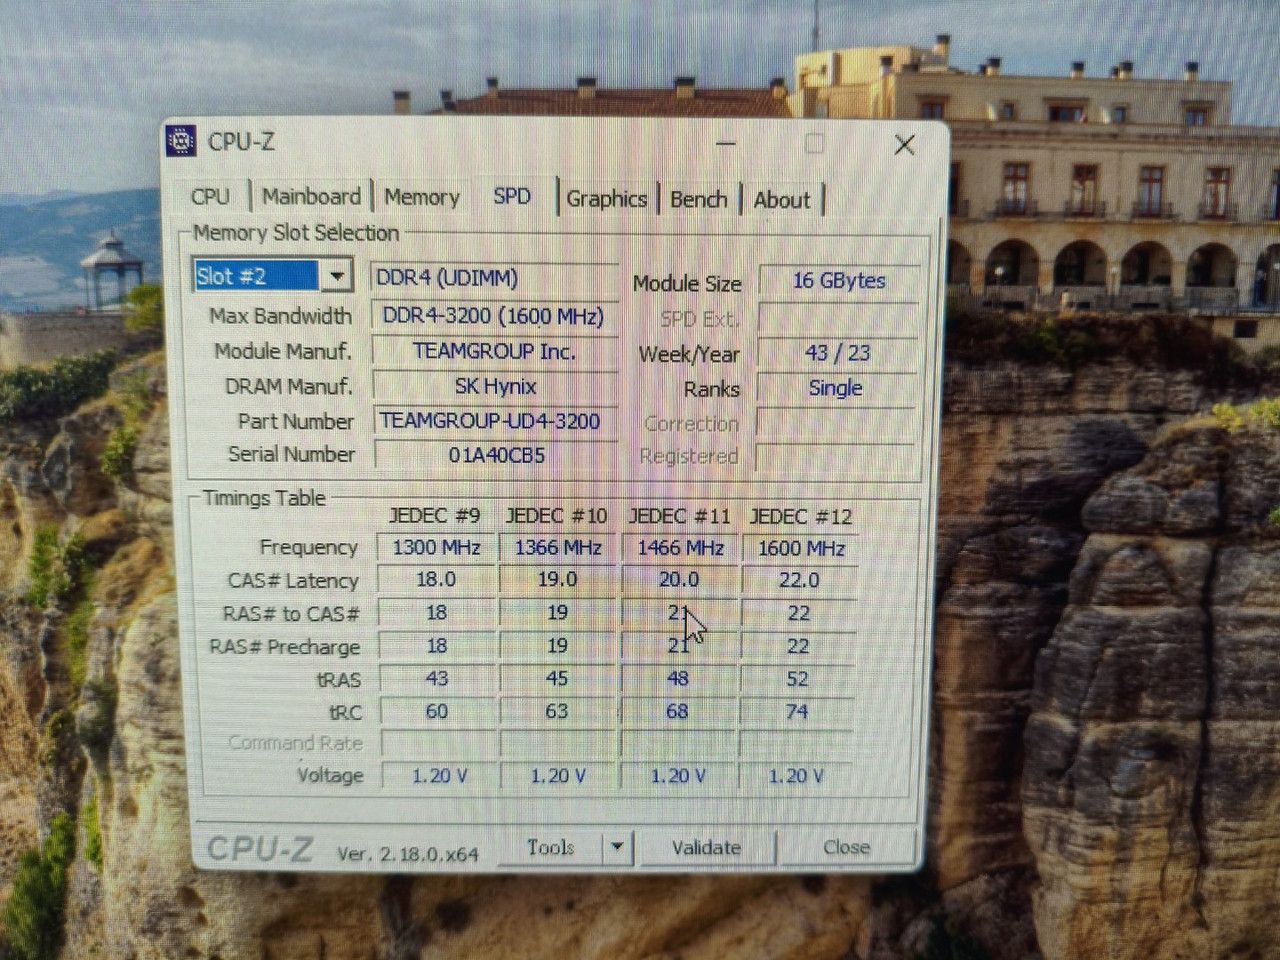1280x960 pixels.
Task: Click the 1300 MHz frequency cell
Action: click(436, 547)
